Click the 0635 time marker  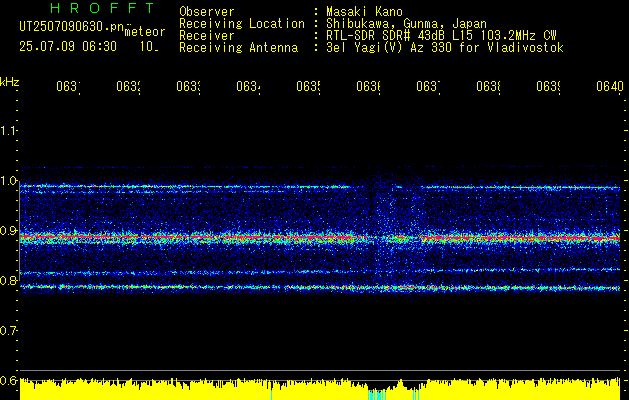308,86
